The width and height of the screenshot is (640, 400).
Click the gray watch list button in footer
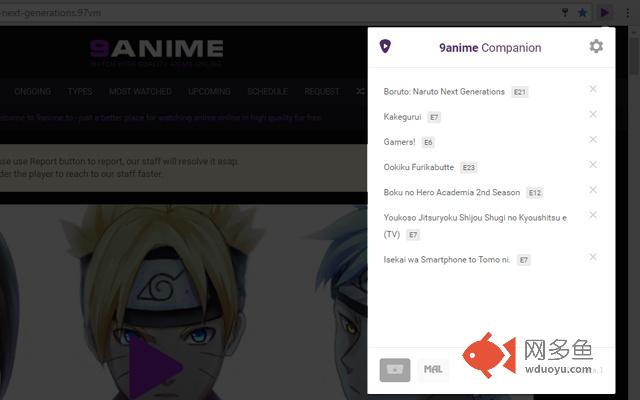coord(395,370)
